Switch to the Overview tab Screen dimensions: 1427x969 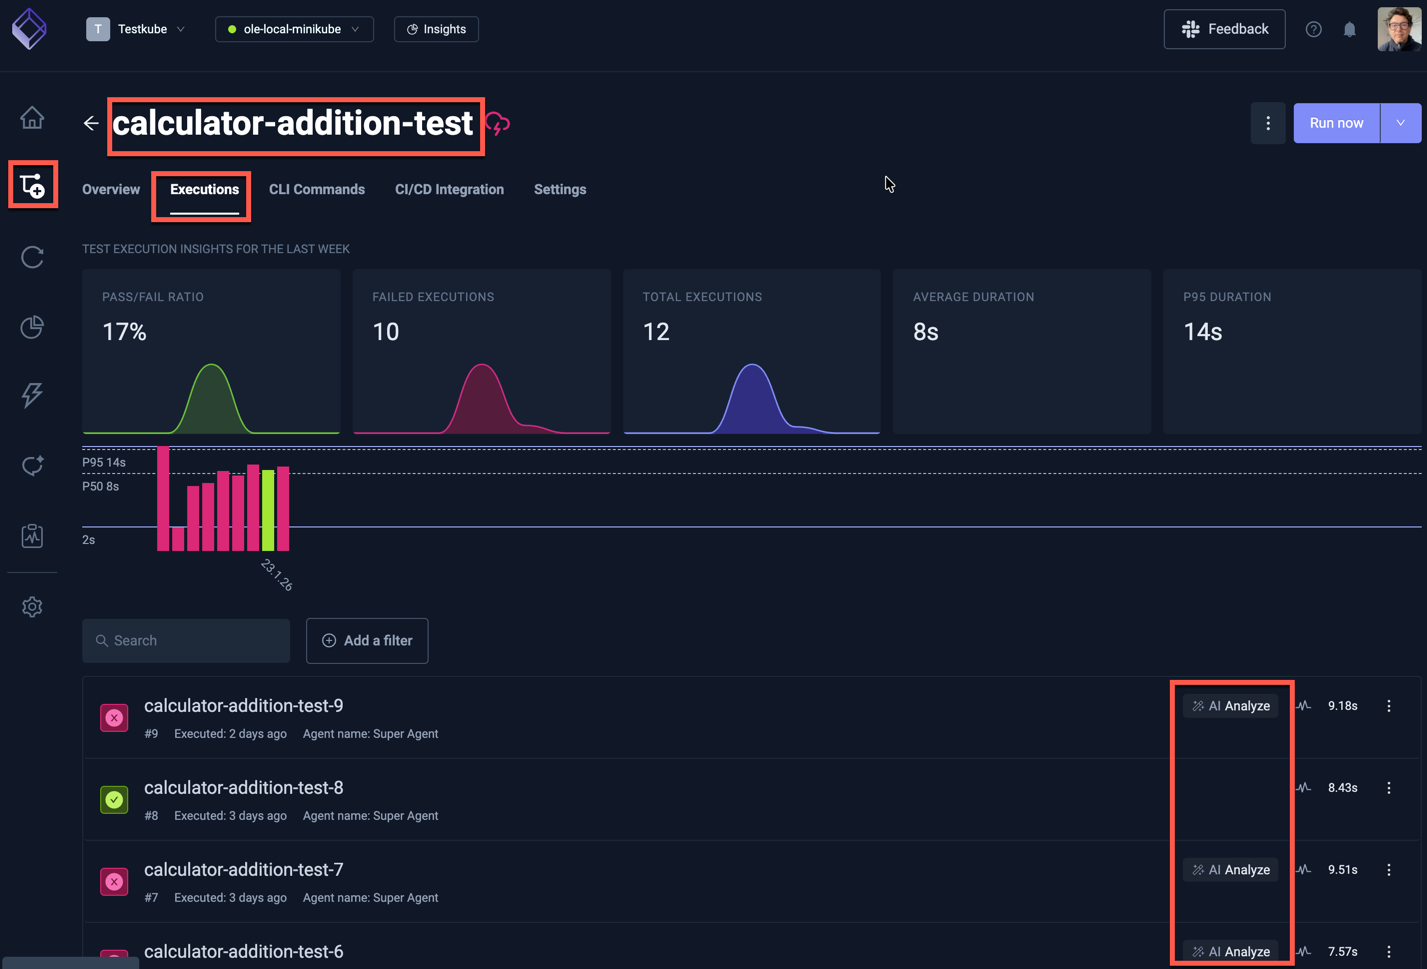pos(111,189)
